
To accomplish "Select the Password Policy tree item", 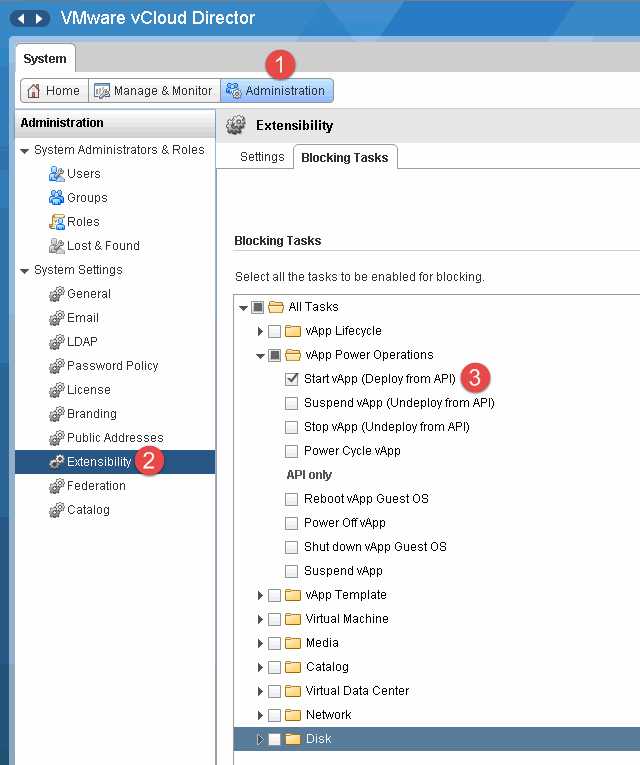I will pyautogui.click(x=112, y=366).
